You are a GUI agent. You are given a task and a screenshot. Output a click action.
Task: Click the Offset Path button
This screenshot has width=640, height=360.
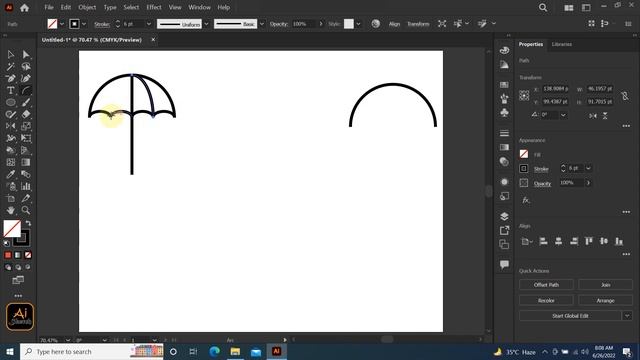click(x=546, y=285)
